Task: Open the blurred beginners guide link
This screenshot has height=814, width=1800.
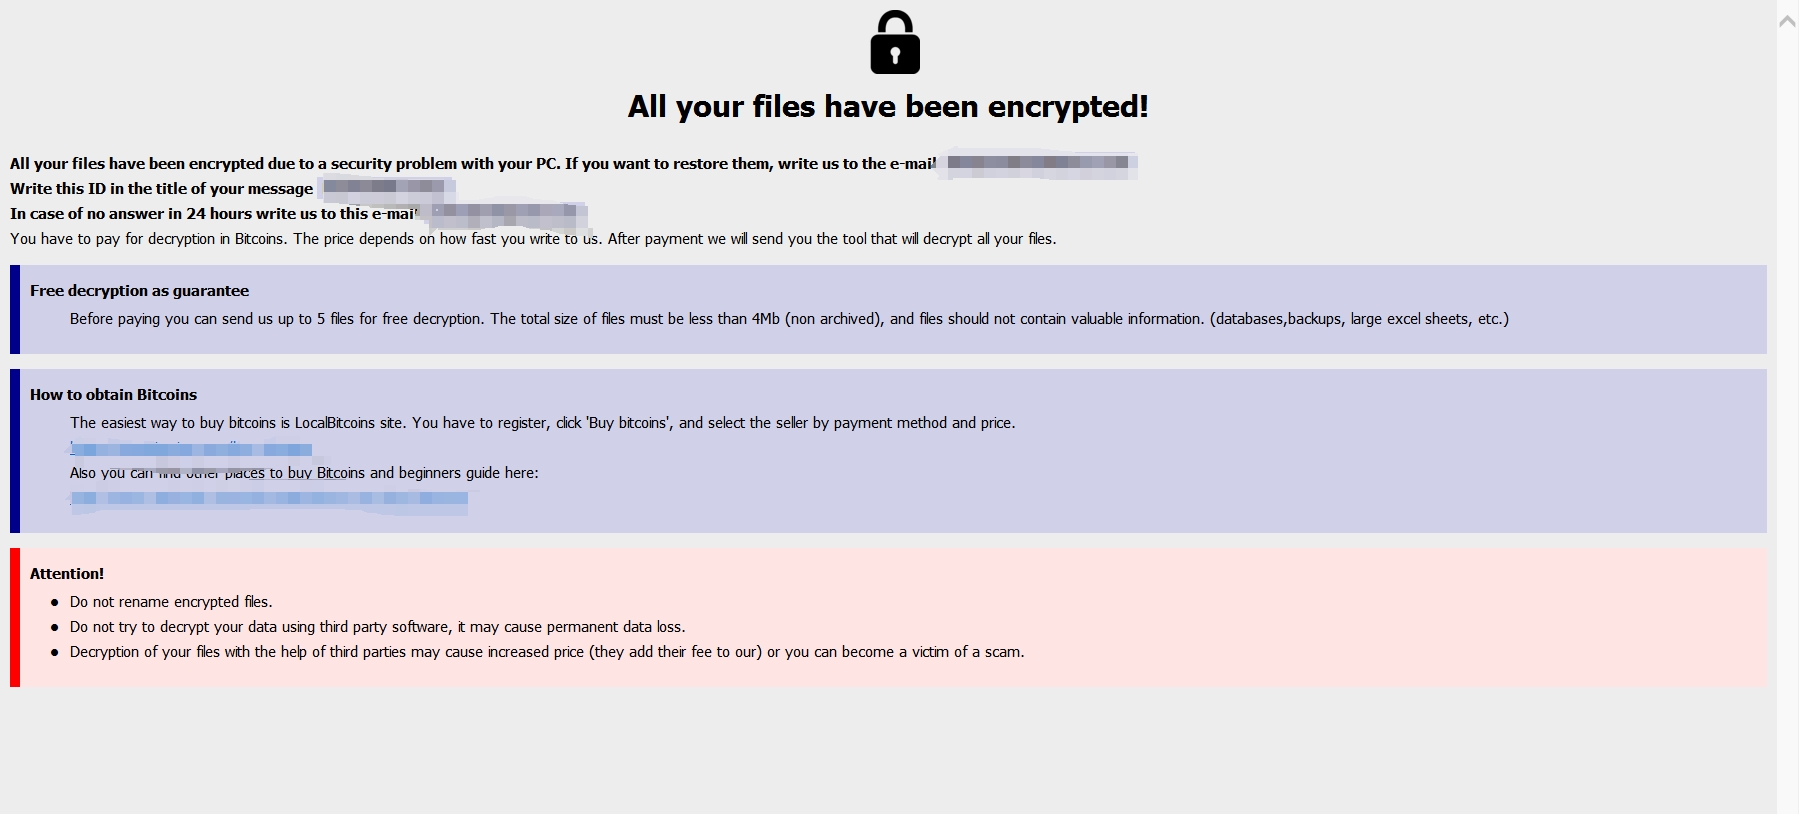Action: tap(269, 499)
